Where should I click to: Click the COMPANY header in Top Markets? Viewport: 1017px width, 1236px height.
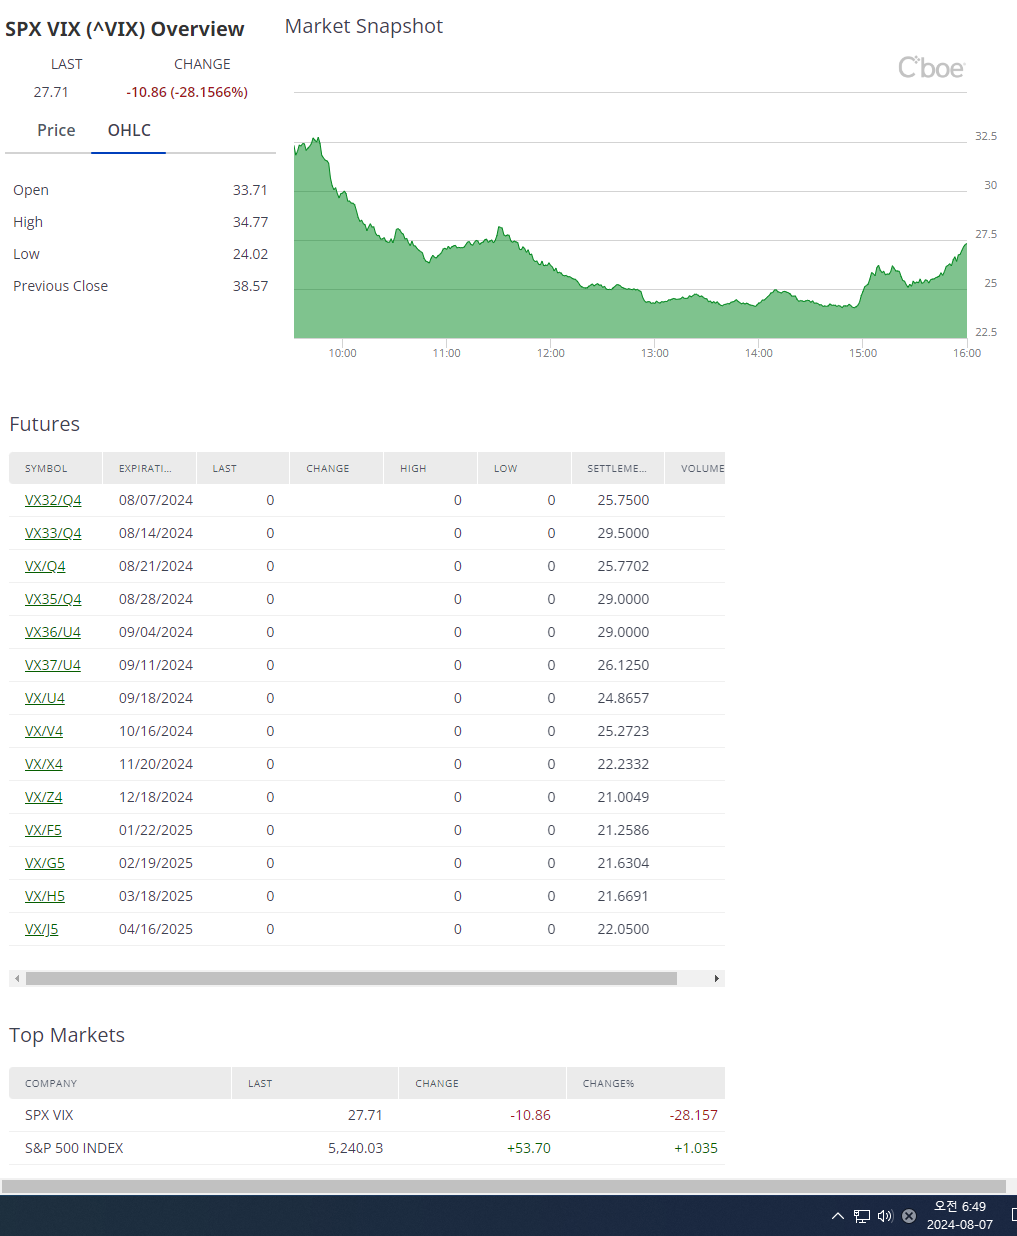click(120, 1083)
